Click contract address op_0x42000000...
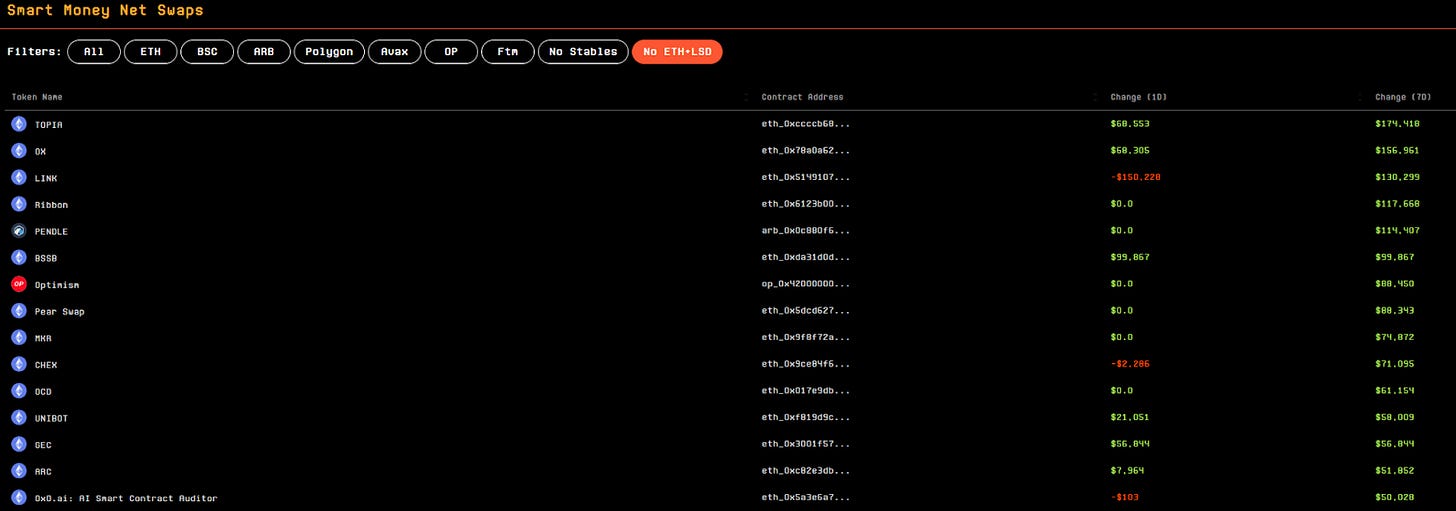1456x511 pixels. click(806, 285)
